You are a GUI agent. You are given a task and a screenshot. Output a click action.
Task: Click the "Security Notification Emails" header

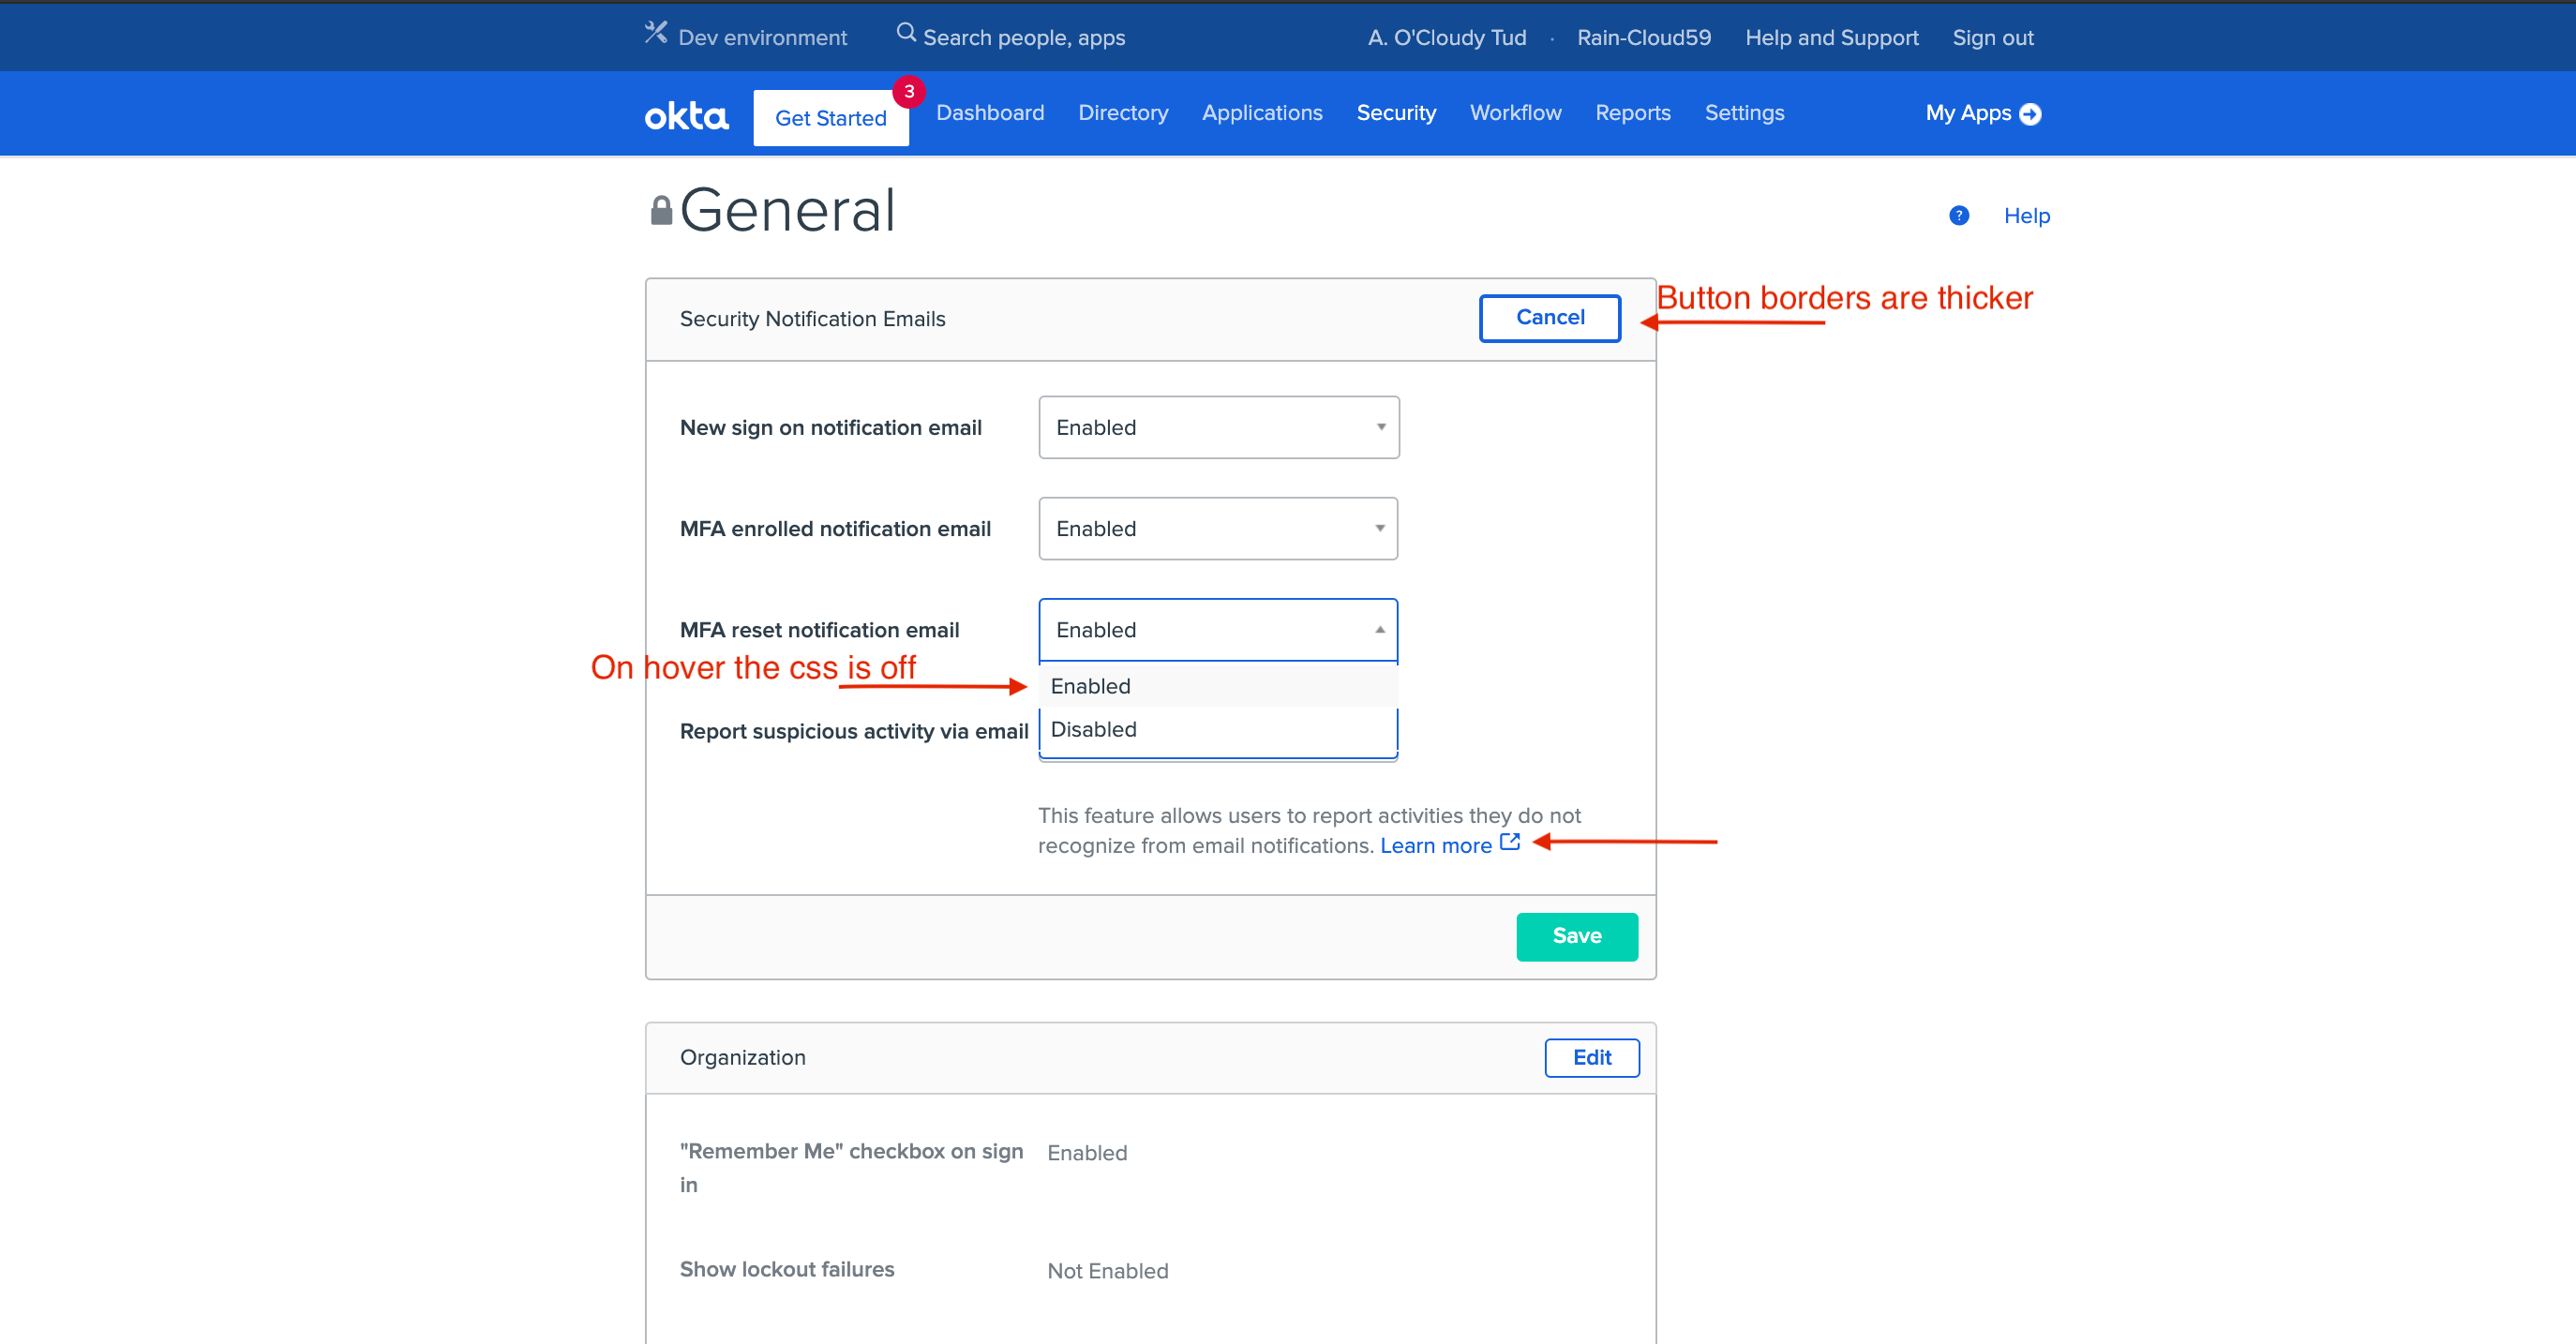point(812,319)
